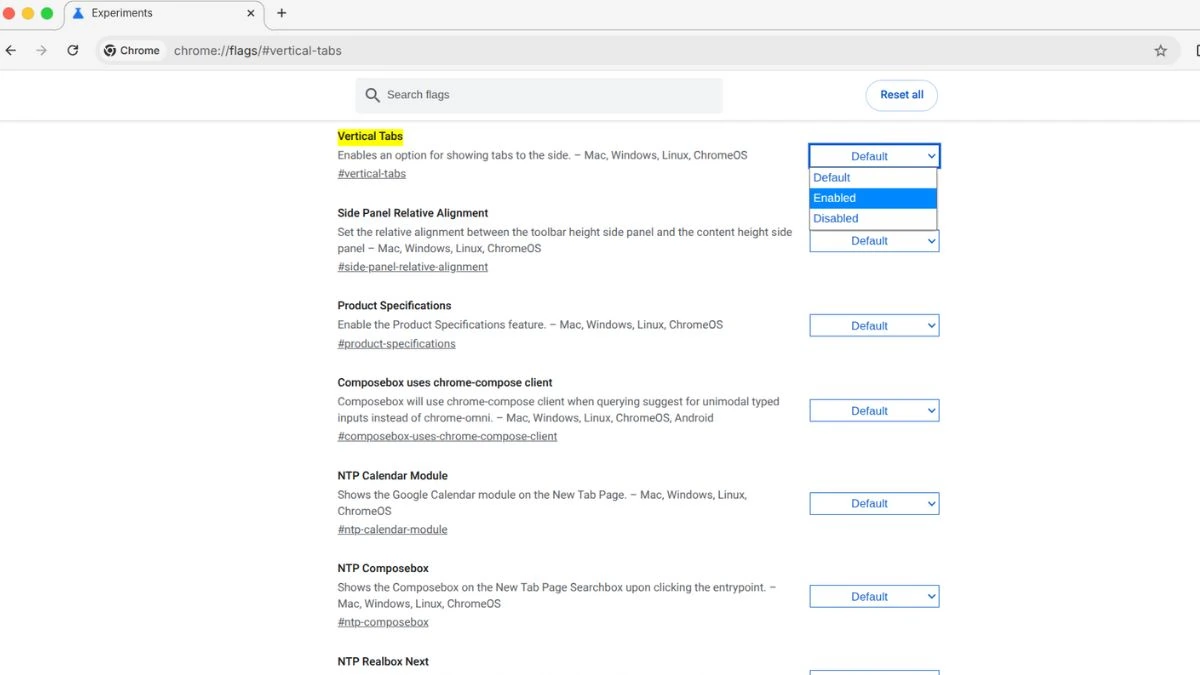Click the back navigation arrow
1200x675 pixels.
10,50
